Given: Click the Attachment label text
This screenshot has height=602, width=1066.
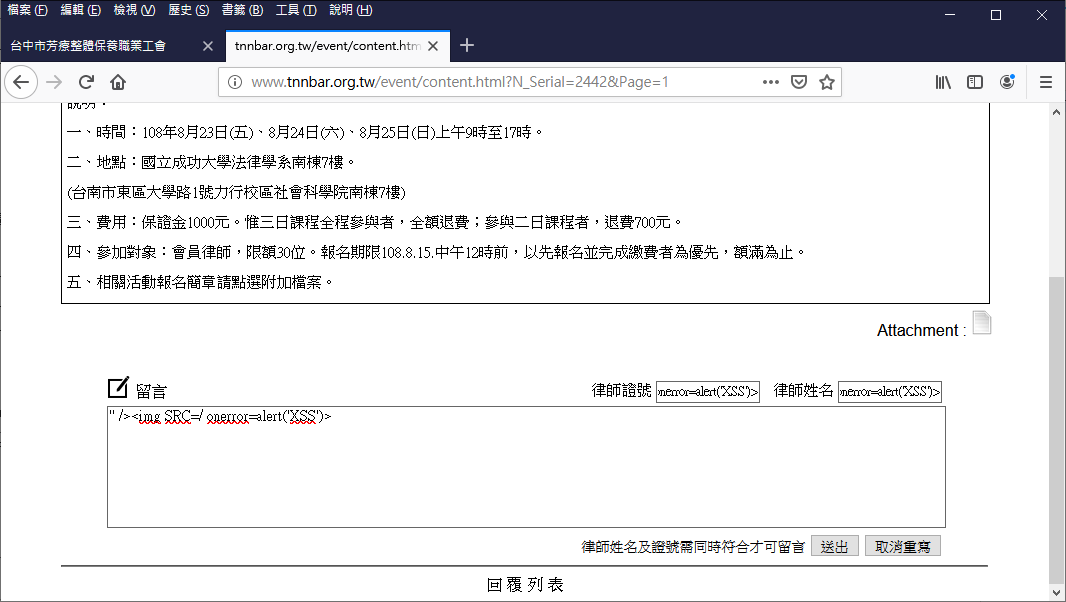Looking at the screenshot, I should click(x=921, y=331).
